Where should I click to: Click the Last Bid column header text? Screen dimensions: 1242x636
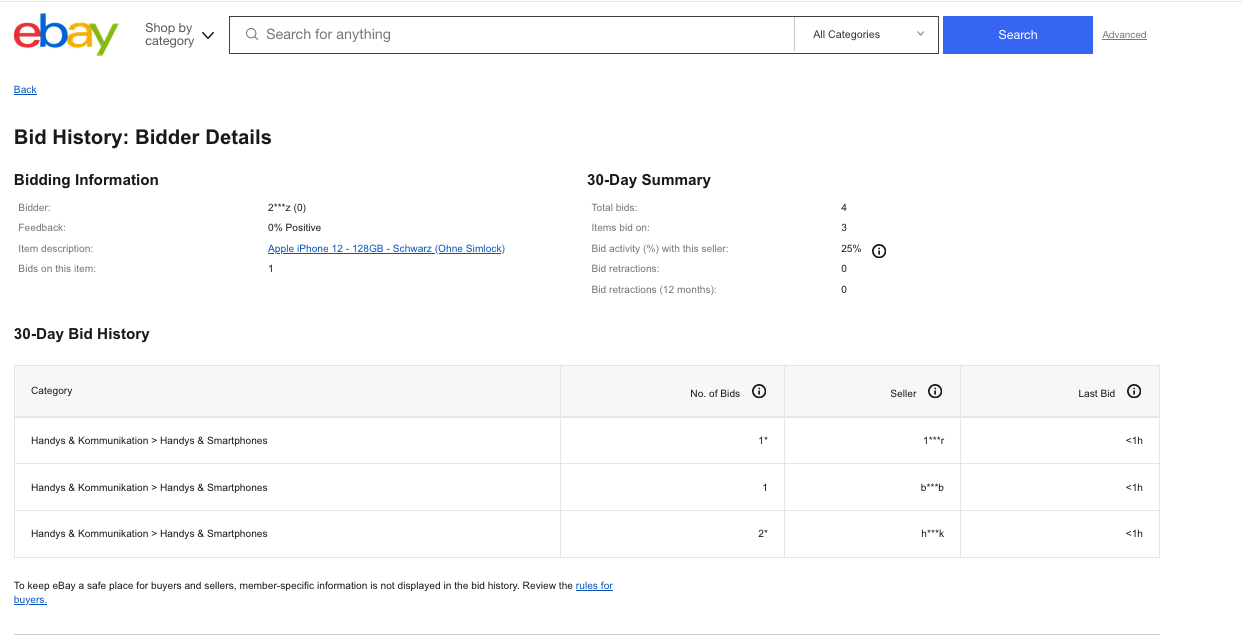click(1096, 394)
